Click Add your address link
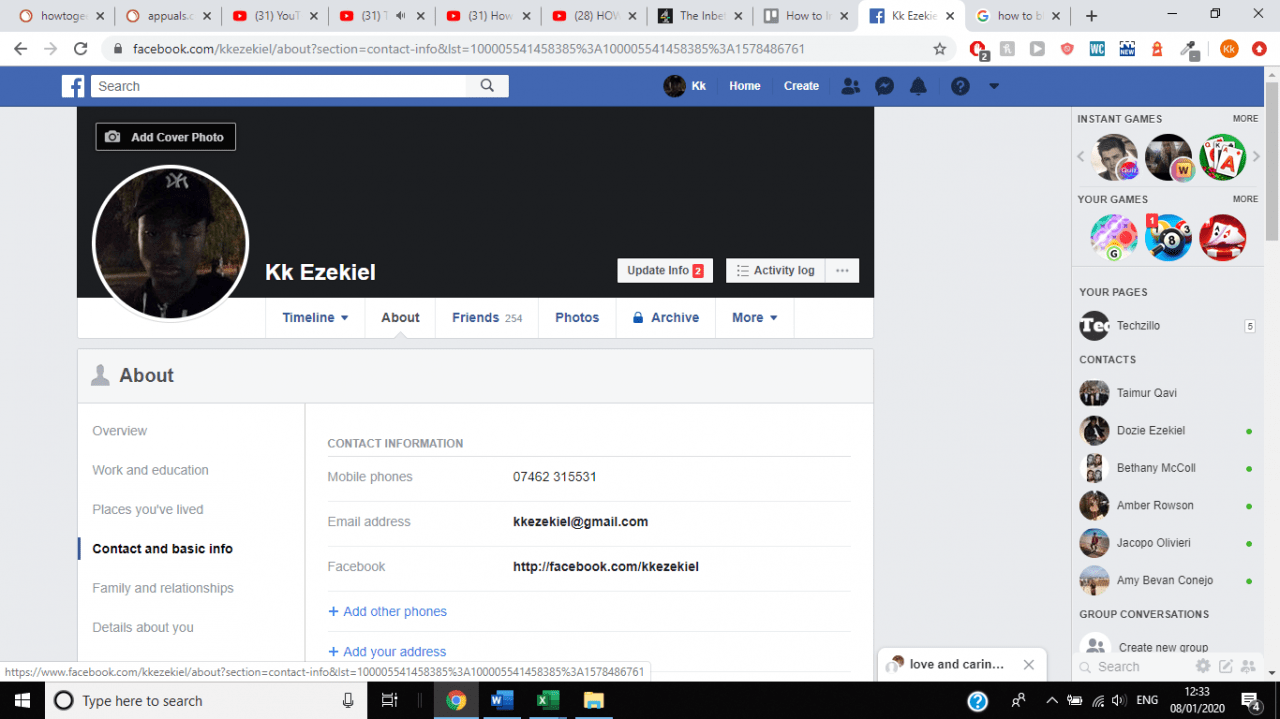The image size is (1280, 719). [387, 651]
